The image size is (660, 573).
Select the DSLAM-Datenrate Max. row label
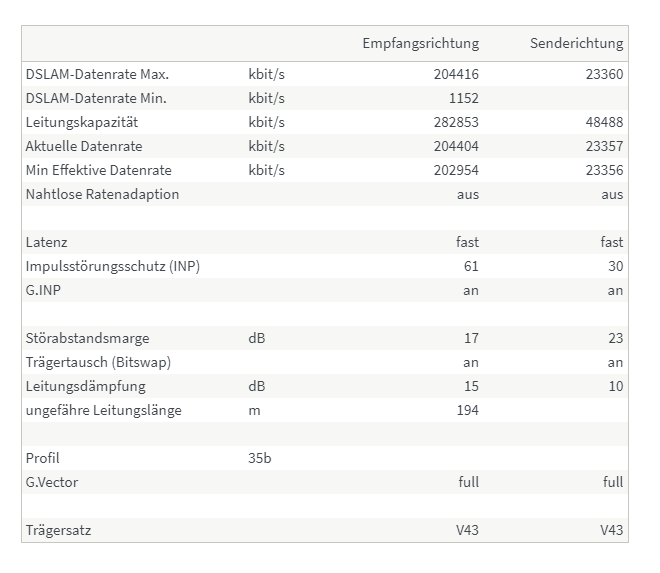tap(97, 75)
